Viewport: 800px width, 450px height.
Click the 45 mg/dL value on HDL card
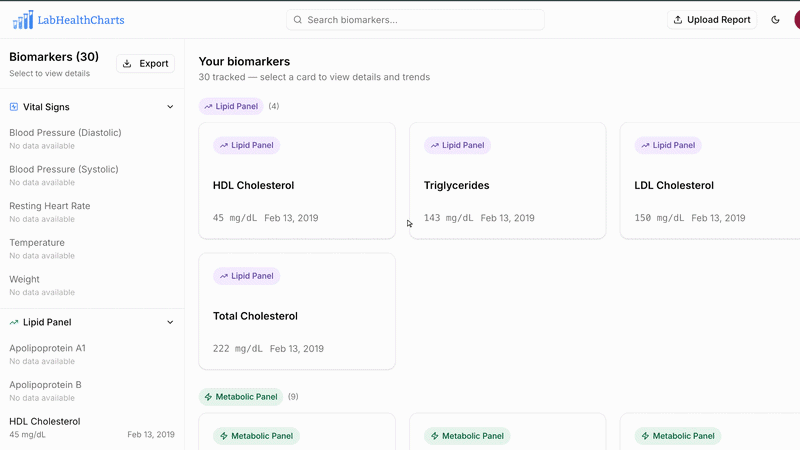[235, 218]
